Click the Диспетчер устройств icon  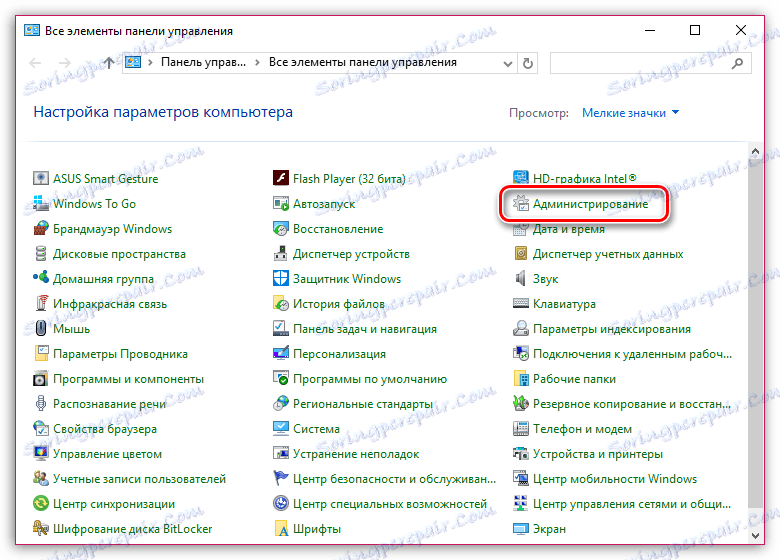[281, 253]
